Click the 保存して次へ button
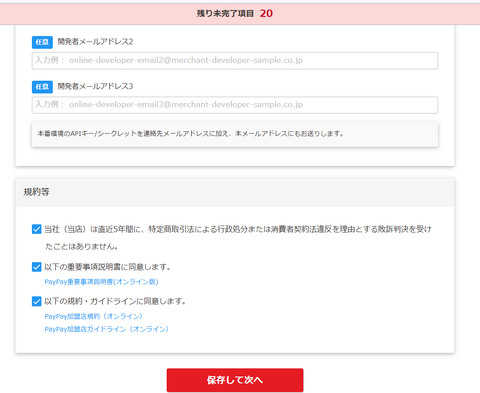This screenshot has width=480, height=393. (x=235, y=380)
